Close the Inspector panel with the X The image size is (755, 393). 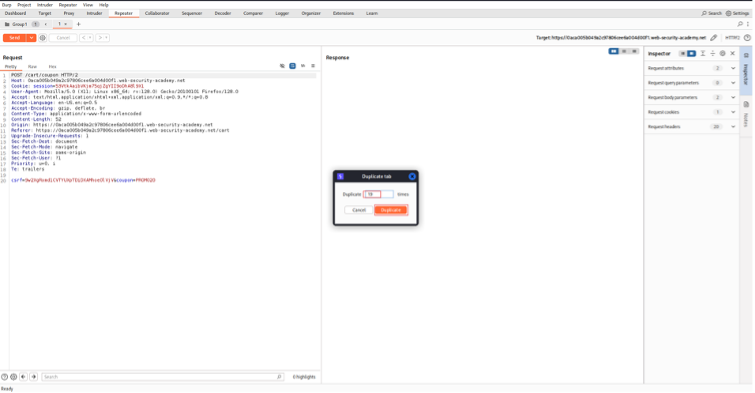732,53
